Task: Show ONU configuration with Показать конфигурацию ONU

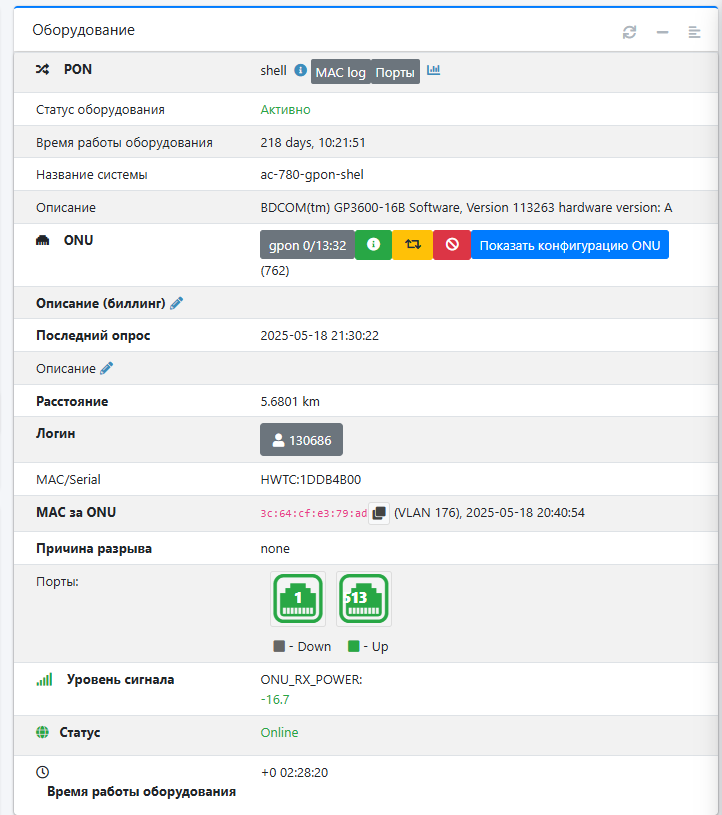Action: coord(570,245)
